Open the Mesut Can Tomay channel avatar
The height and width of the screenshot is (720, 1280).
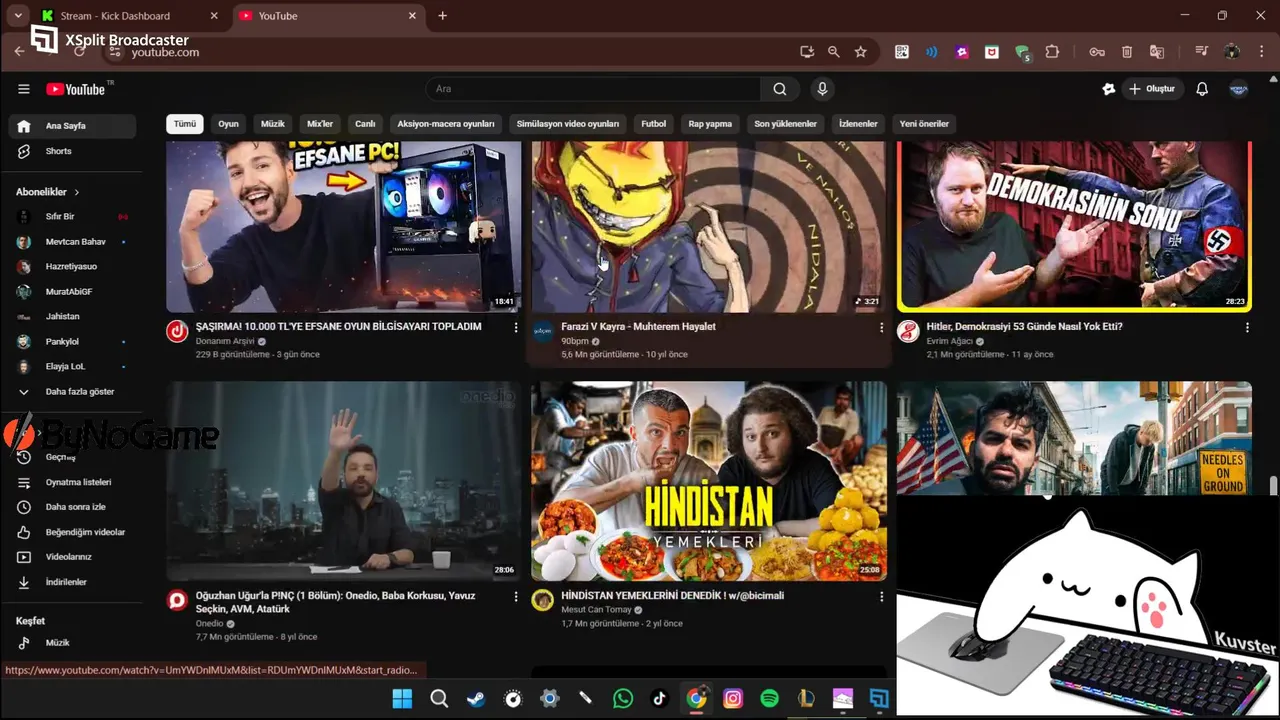[x=542, y=600]
